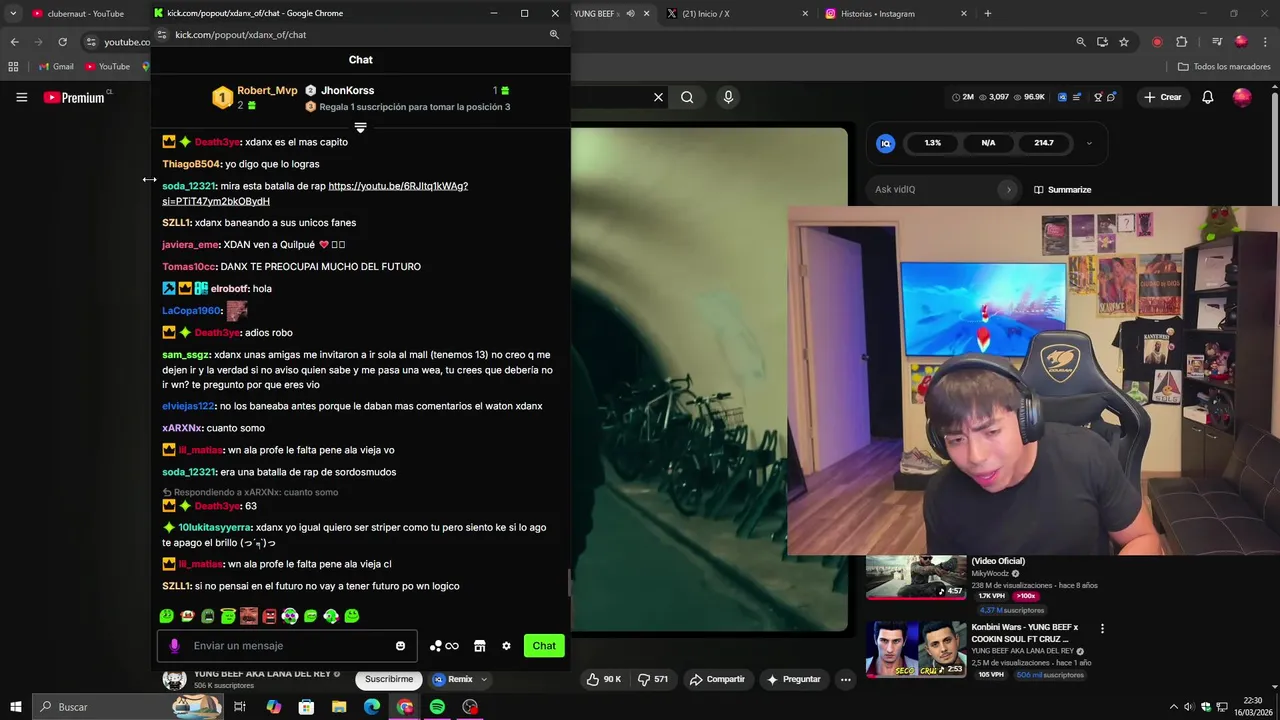1280x720 pixels.
Task: Open Chrome media controls icon
Action: [1217, 42]
